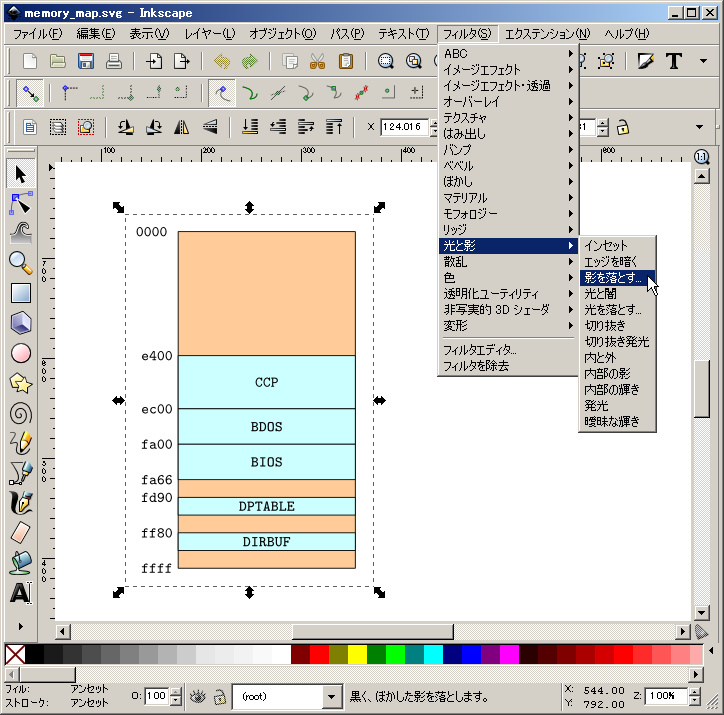Expand the 変形 filter submenu

508,325
